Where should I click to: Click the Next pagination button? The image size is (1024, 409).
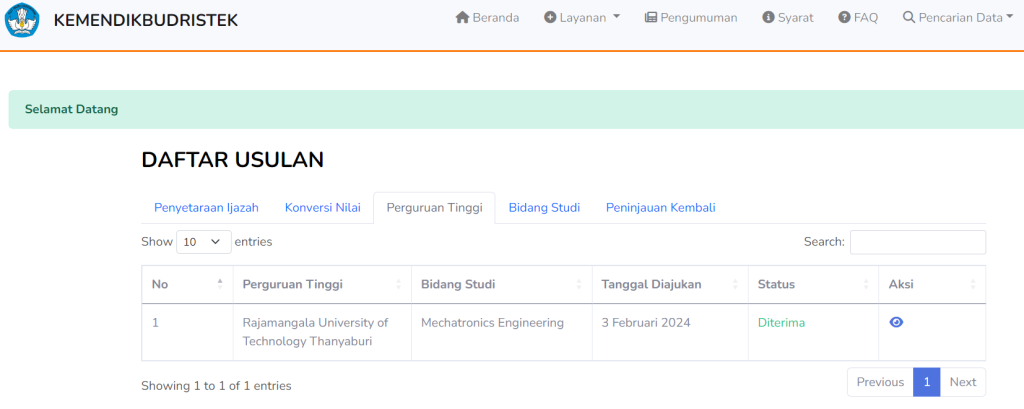(963, 382)
